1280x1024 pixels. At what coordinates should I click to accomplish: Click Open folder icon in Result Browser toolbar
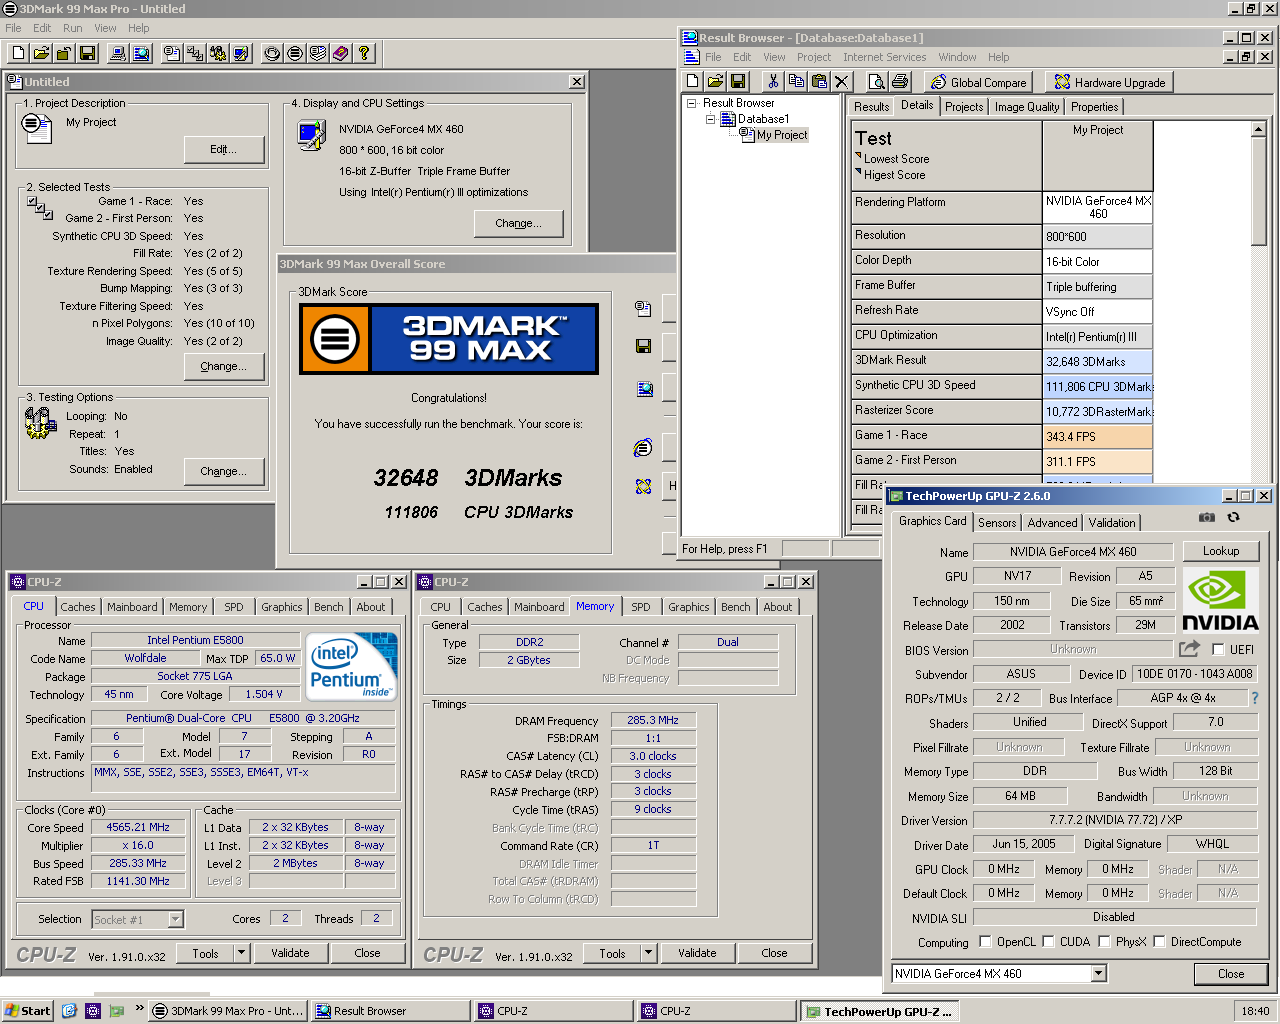click(x=715, y=81)
